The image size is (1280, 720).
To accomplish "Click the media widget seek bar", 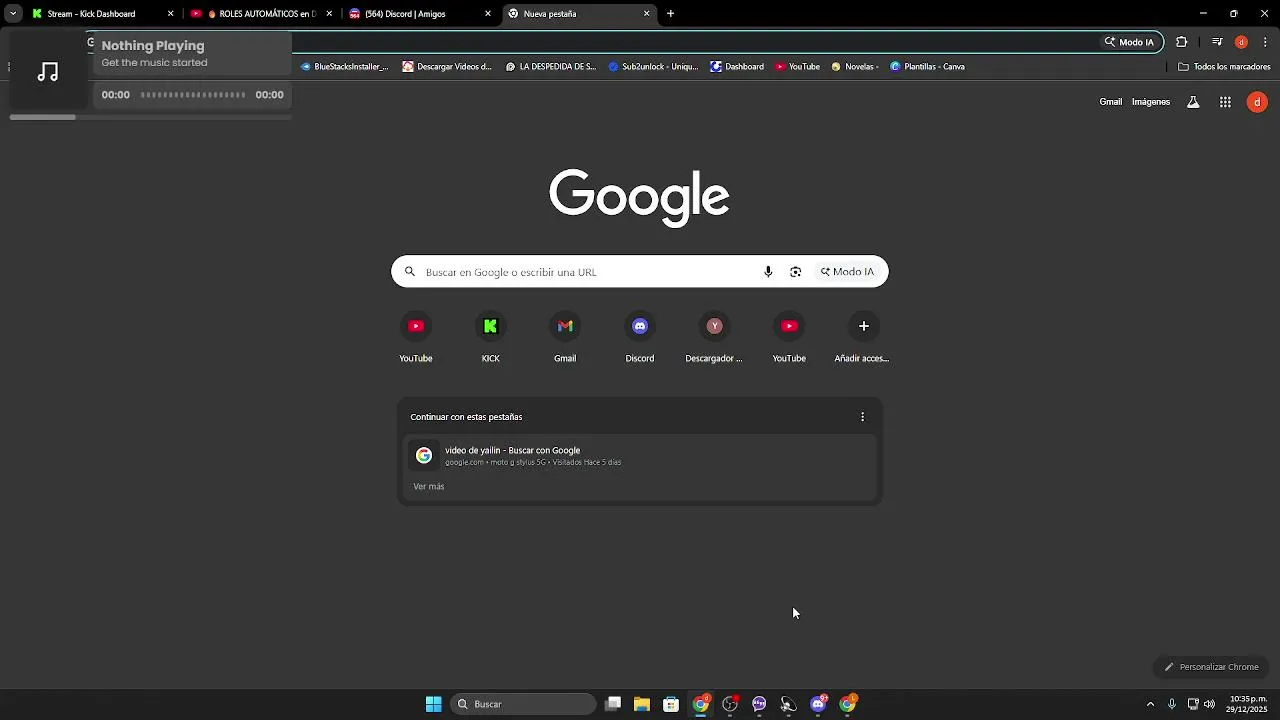I will point(193,95).
